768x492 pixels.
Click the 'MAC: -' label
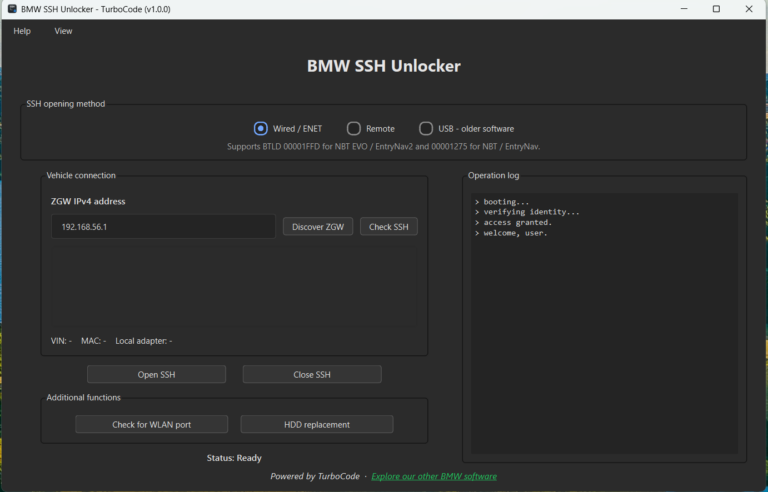(x=94, y=341)
